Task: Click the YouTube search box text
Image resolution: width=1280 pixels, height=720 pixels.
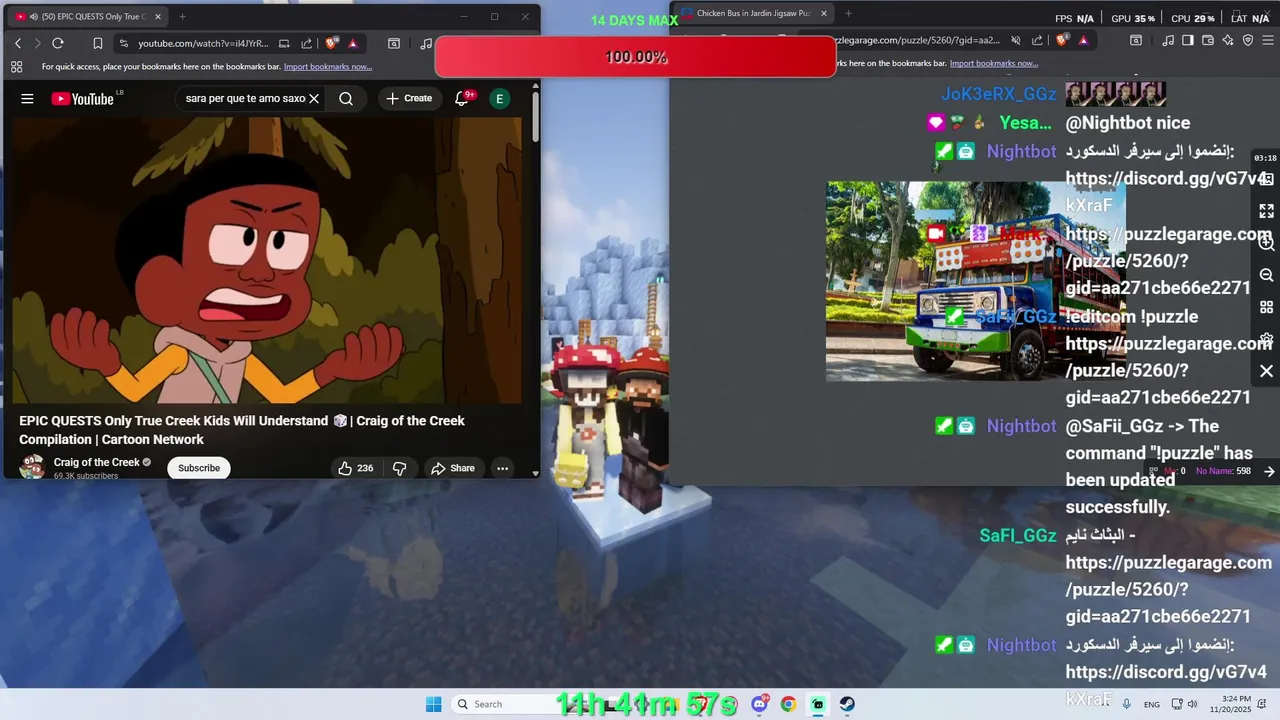Action: coord(245,98)
